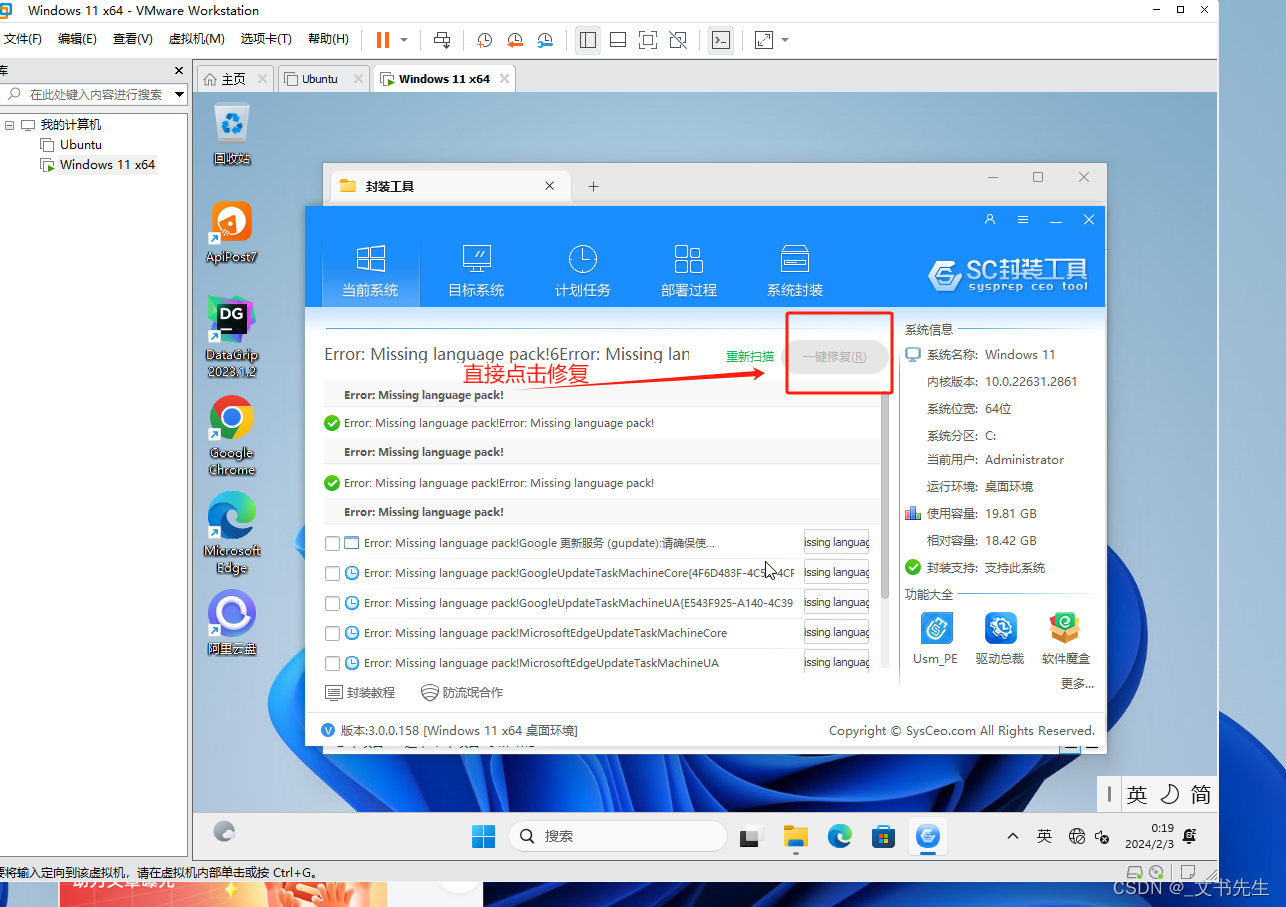Viewport: 1286px width, 907px height.
Task: Open the 文件(F) menu in VMware
Action: [23, 39]
